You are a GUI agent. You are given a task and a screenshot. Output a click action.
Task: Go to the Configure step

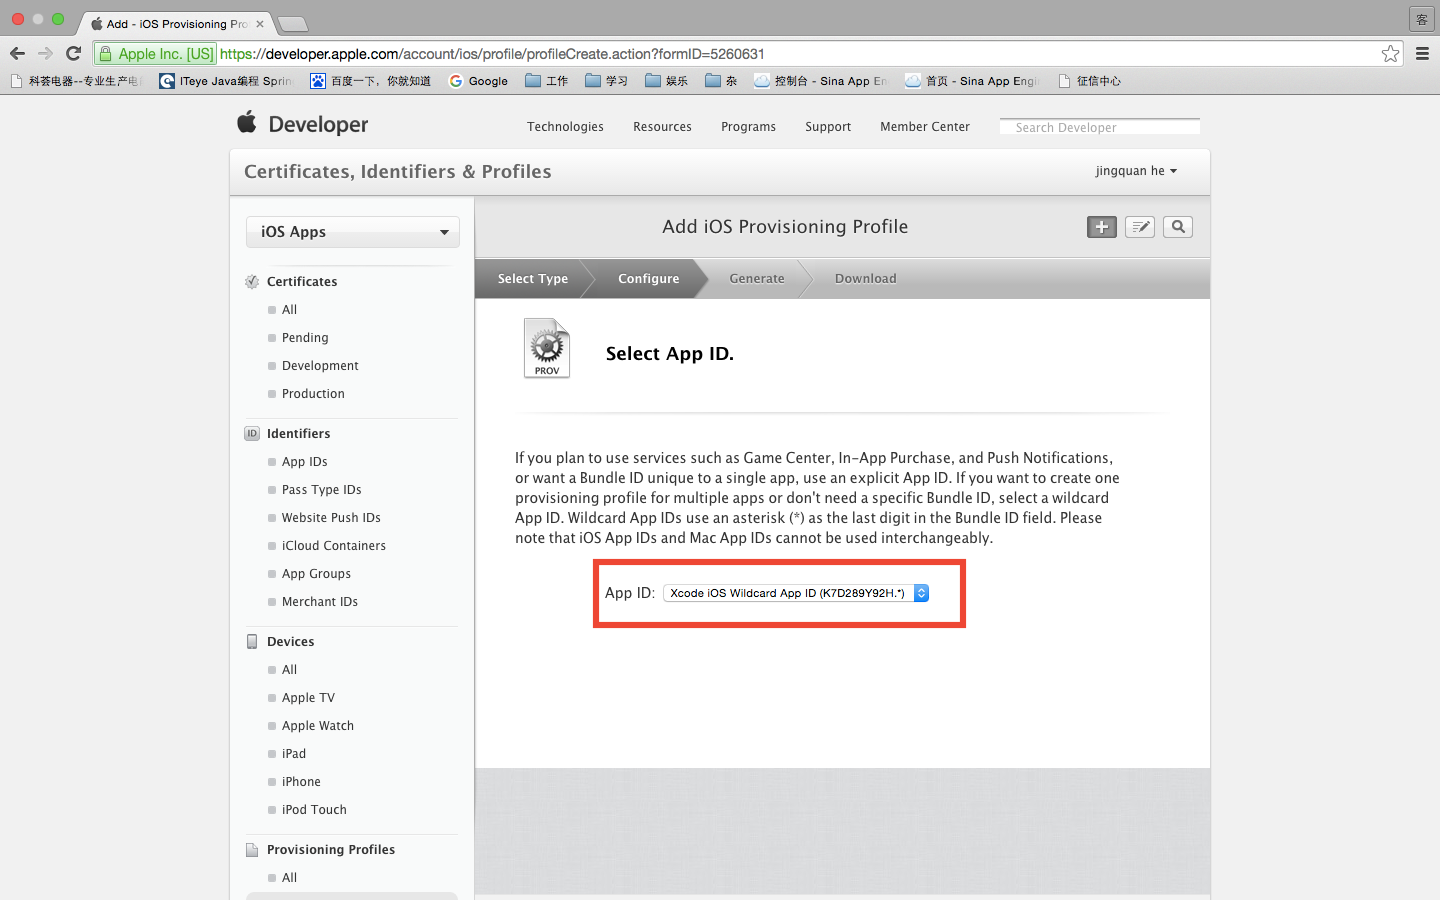(x=648, y=279)
